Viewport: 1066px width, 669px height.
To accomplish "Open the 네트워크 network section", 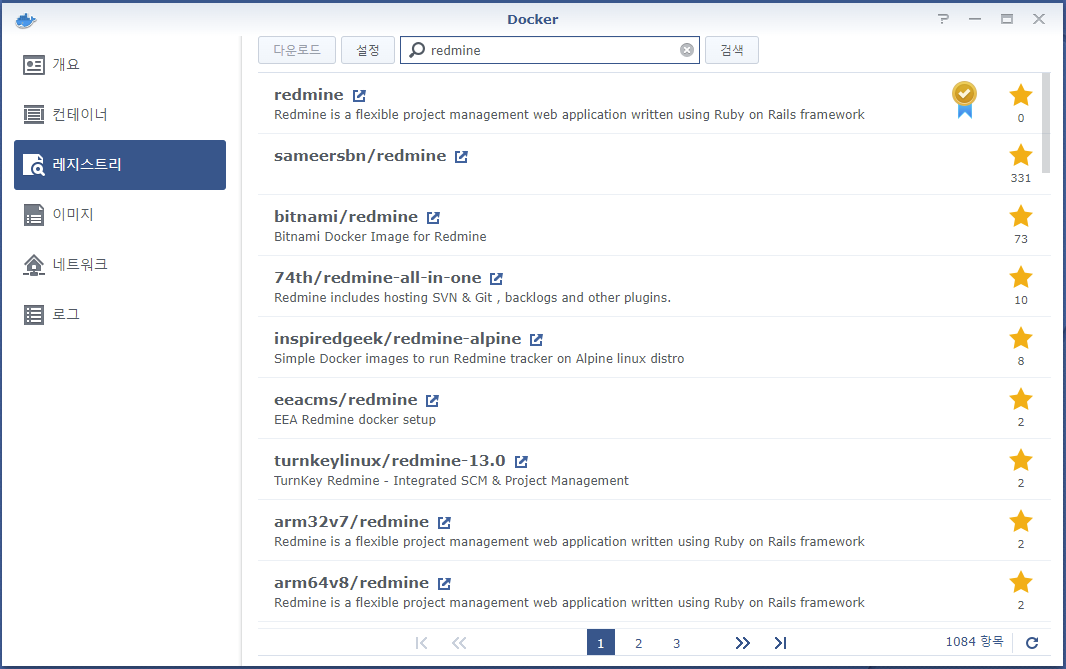I will 120,264.
